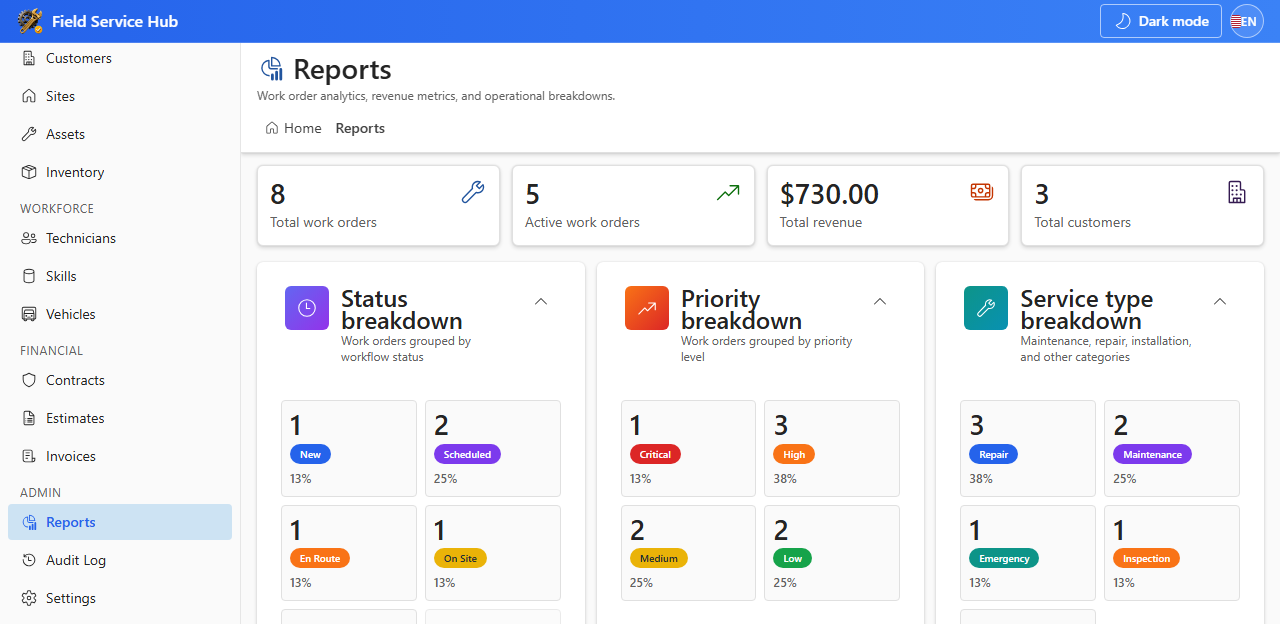Click the Field Service Hub logo icon
This screenshot has width=1280, height=624.
tap(31, 21)
